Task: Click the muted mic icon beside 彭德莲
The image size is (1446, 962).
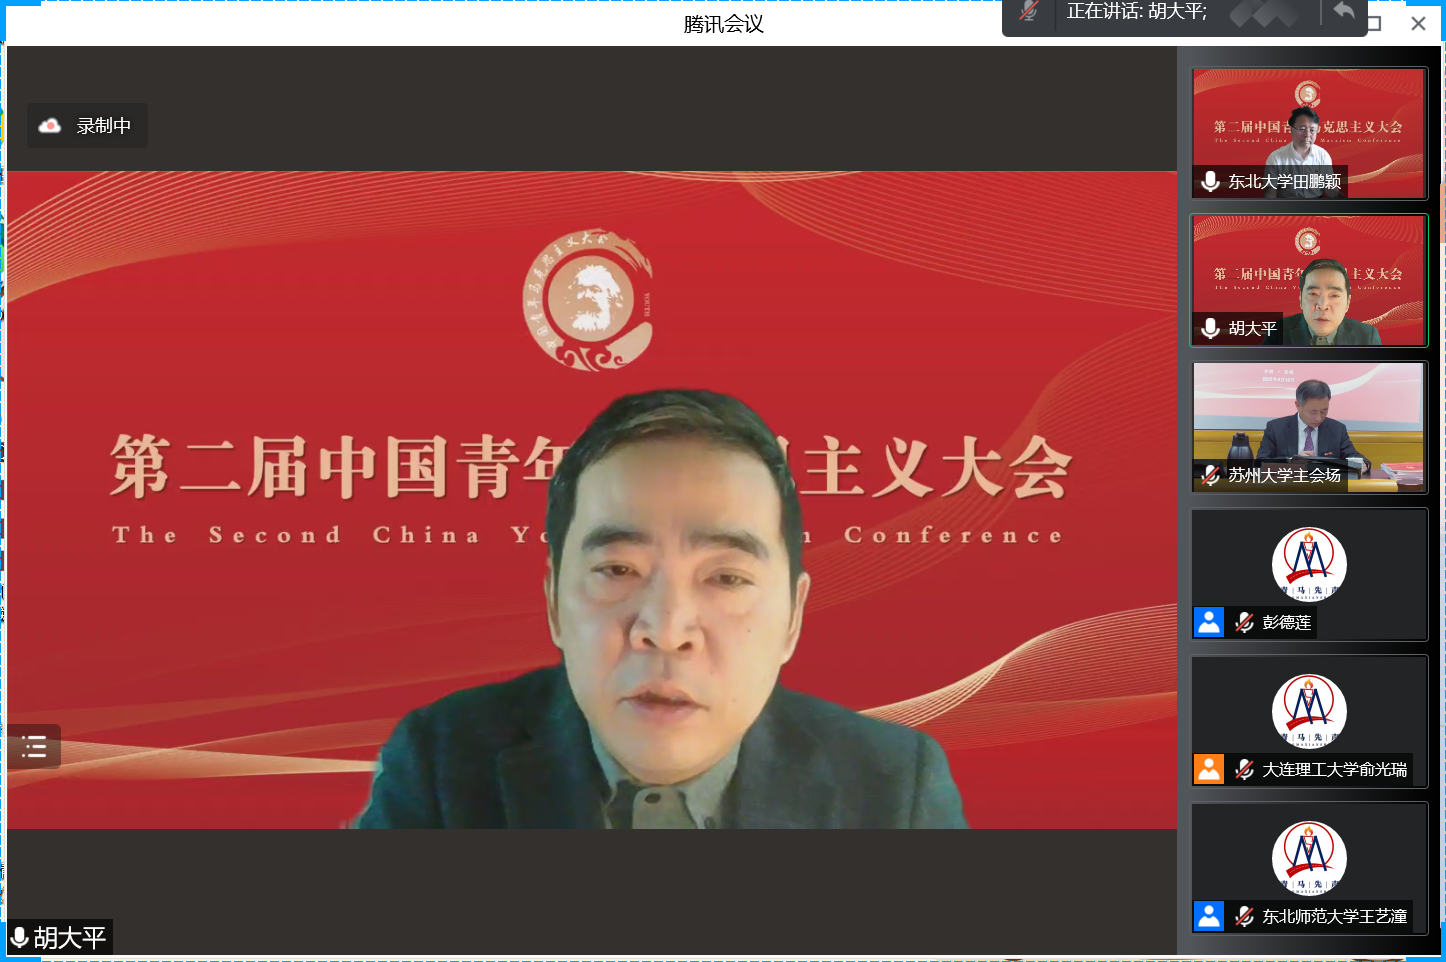Action: tap(1244, 622)
